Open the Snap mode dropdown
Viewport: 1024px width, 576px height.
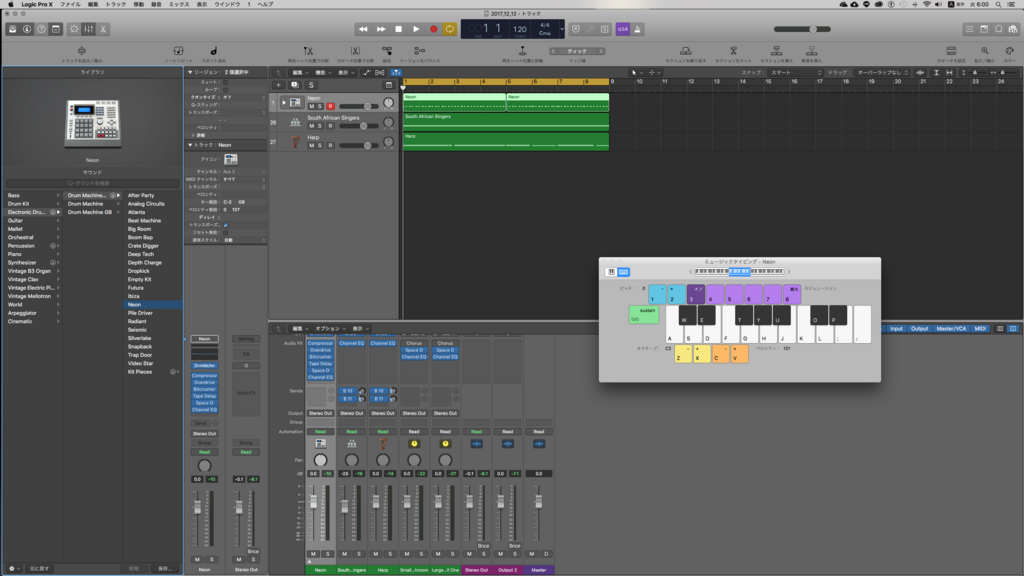pyautogui.click(x=795, y=72)
